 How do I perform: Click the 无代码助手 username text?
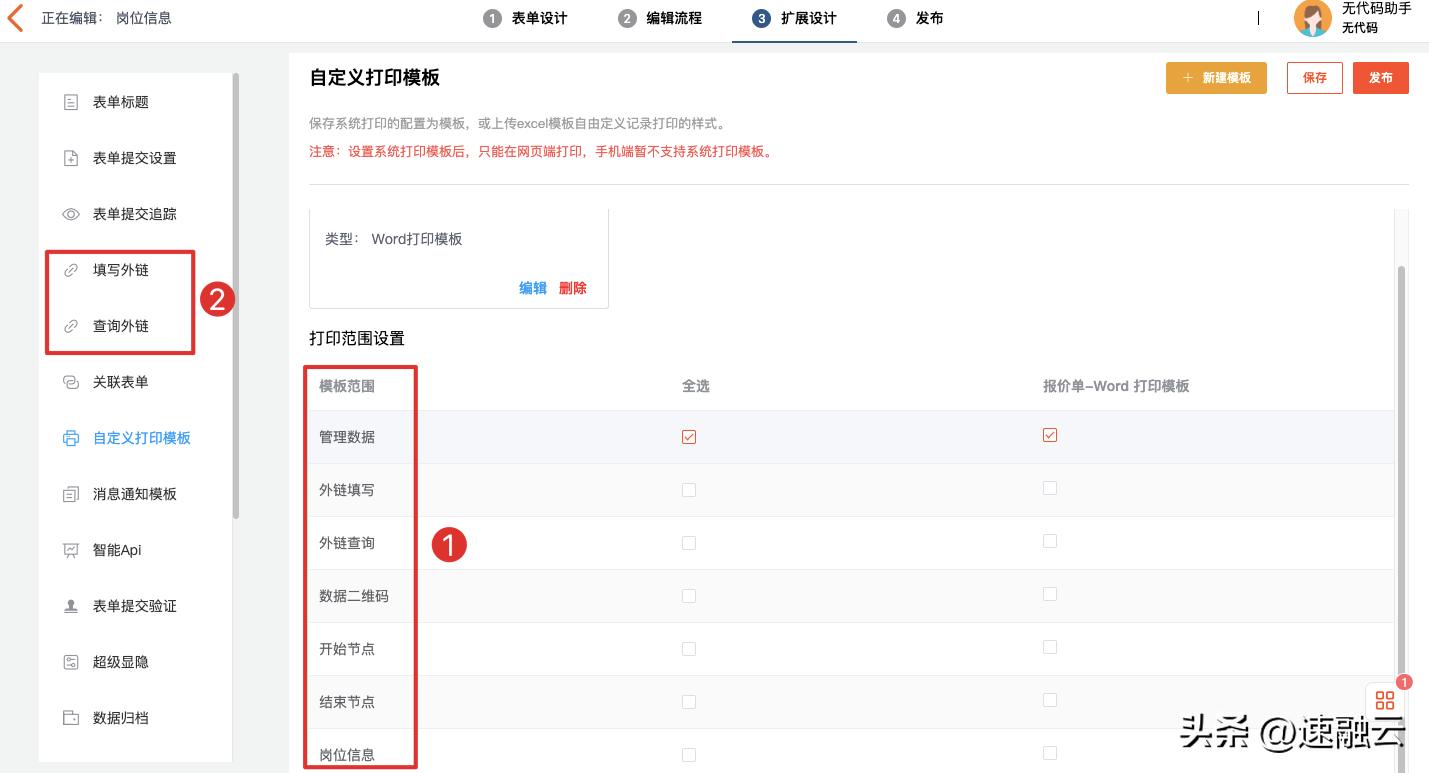pyautogui.click(x=1376, y=9)
